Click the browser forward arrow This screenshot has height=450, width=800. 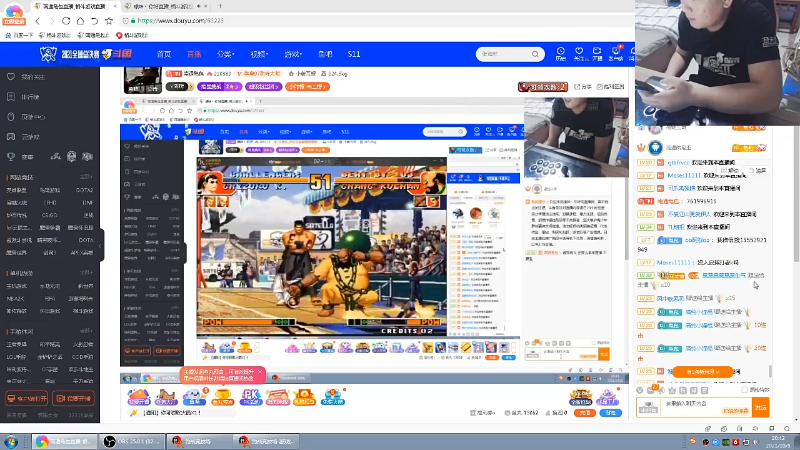(52, 21)
